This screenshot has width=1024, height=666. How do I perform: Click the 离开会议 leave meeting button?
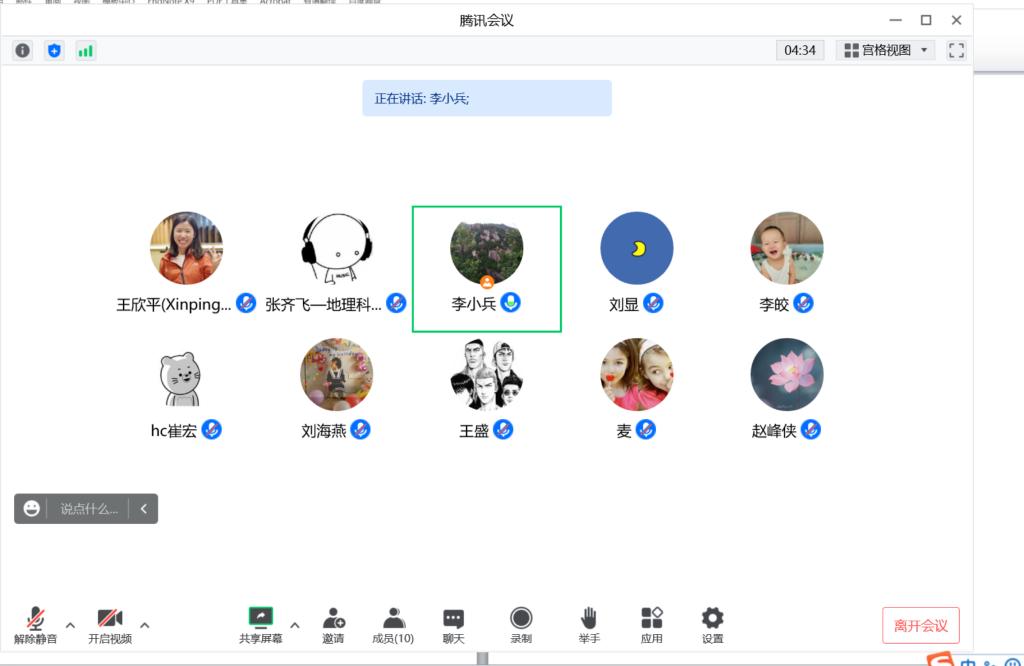(920, 625)
